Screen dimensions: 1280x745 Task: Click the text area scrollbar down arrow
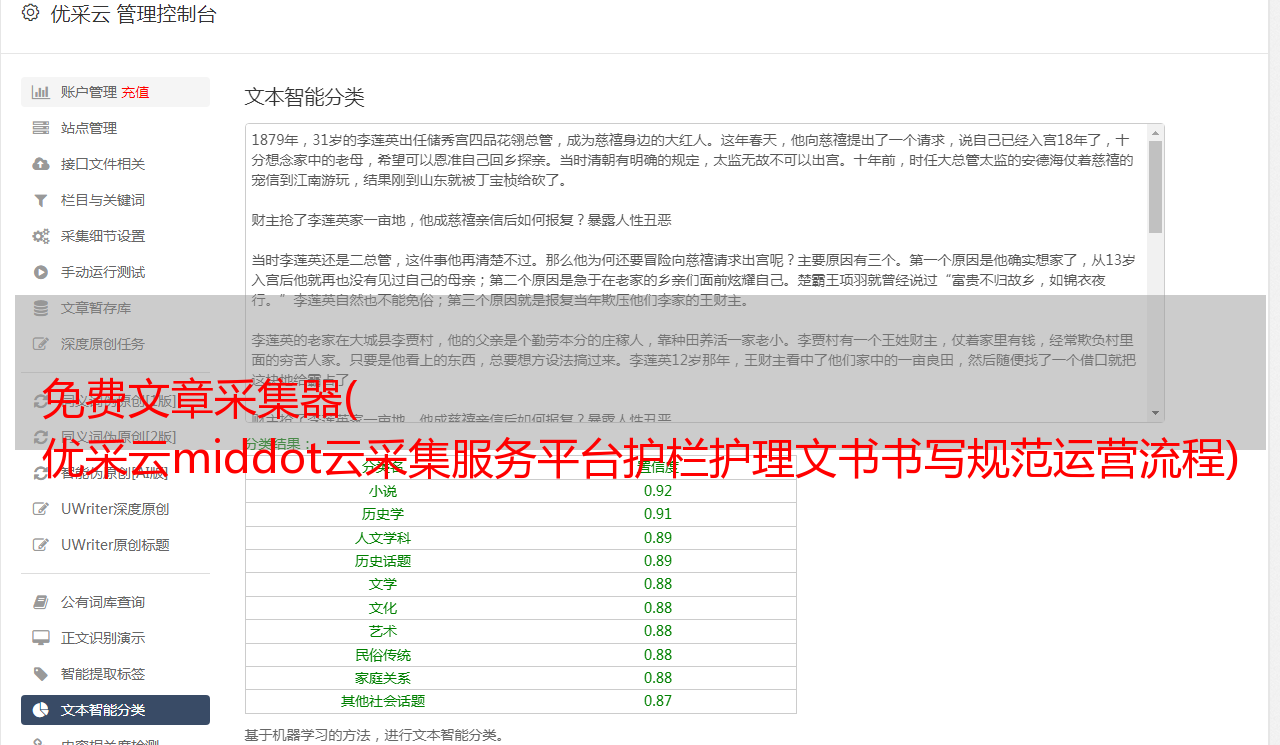pos(1156,413)
